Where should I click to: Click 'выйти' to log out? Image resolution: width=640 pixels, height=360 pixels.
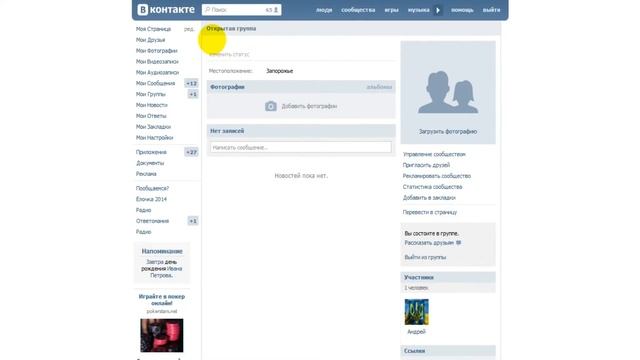(491, 10)
